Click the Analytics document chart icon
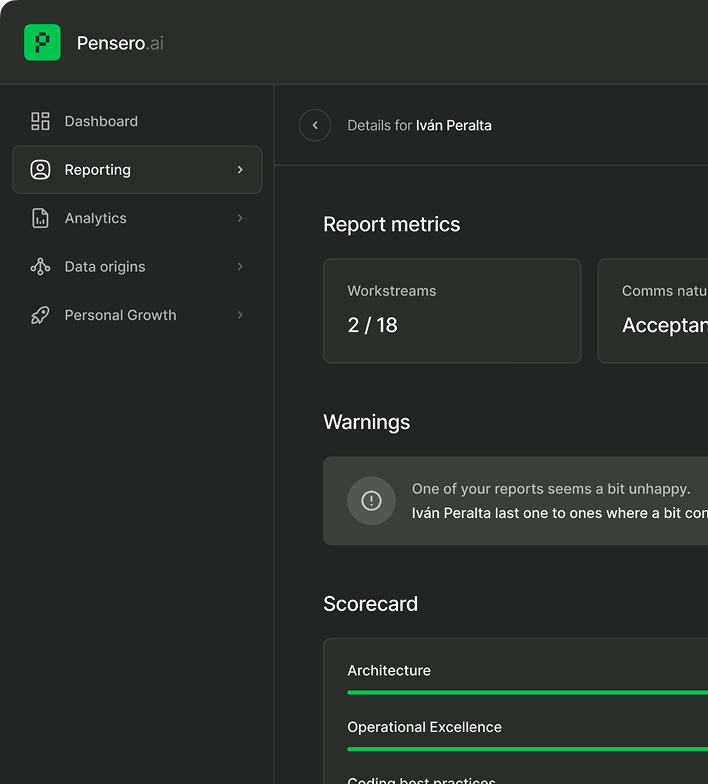 coord(40,218)
